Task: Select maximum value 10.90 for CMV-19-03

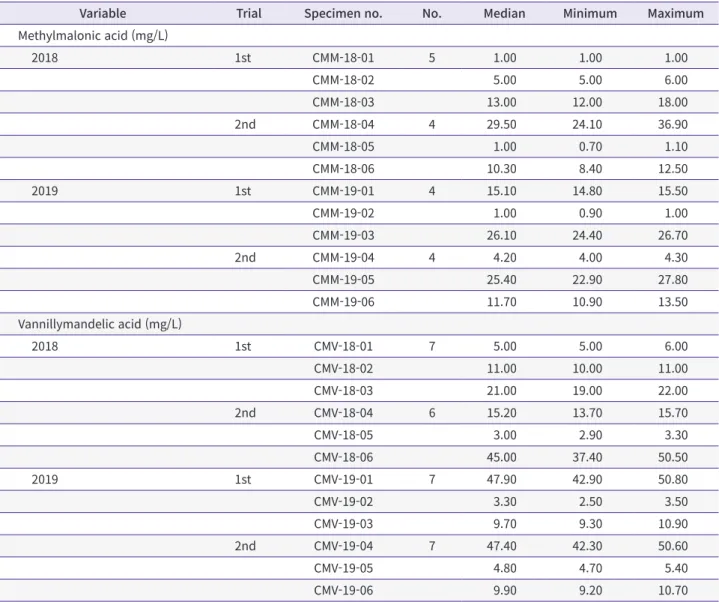Action: tap(673, 524)
